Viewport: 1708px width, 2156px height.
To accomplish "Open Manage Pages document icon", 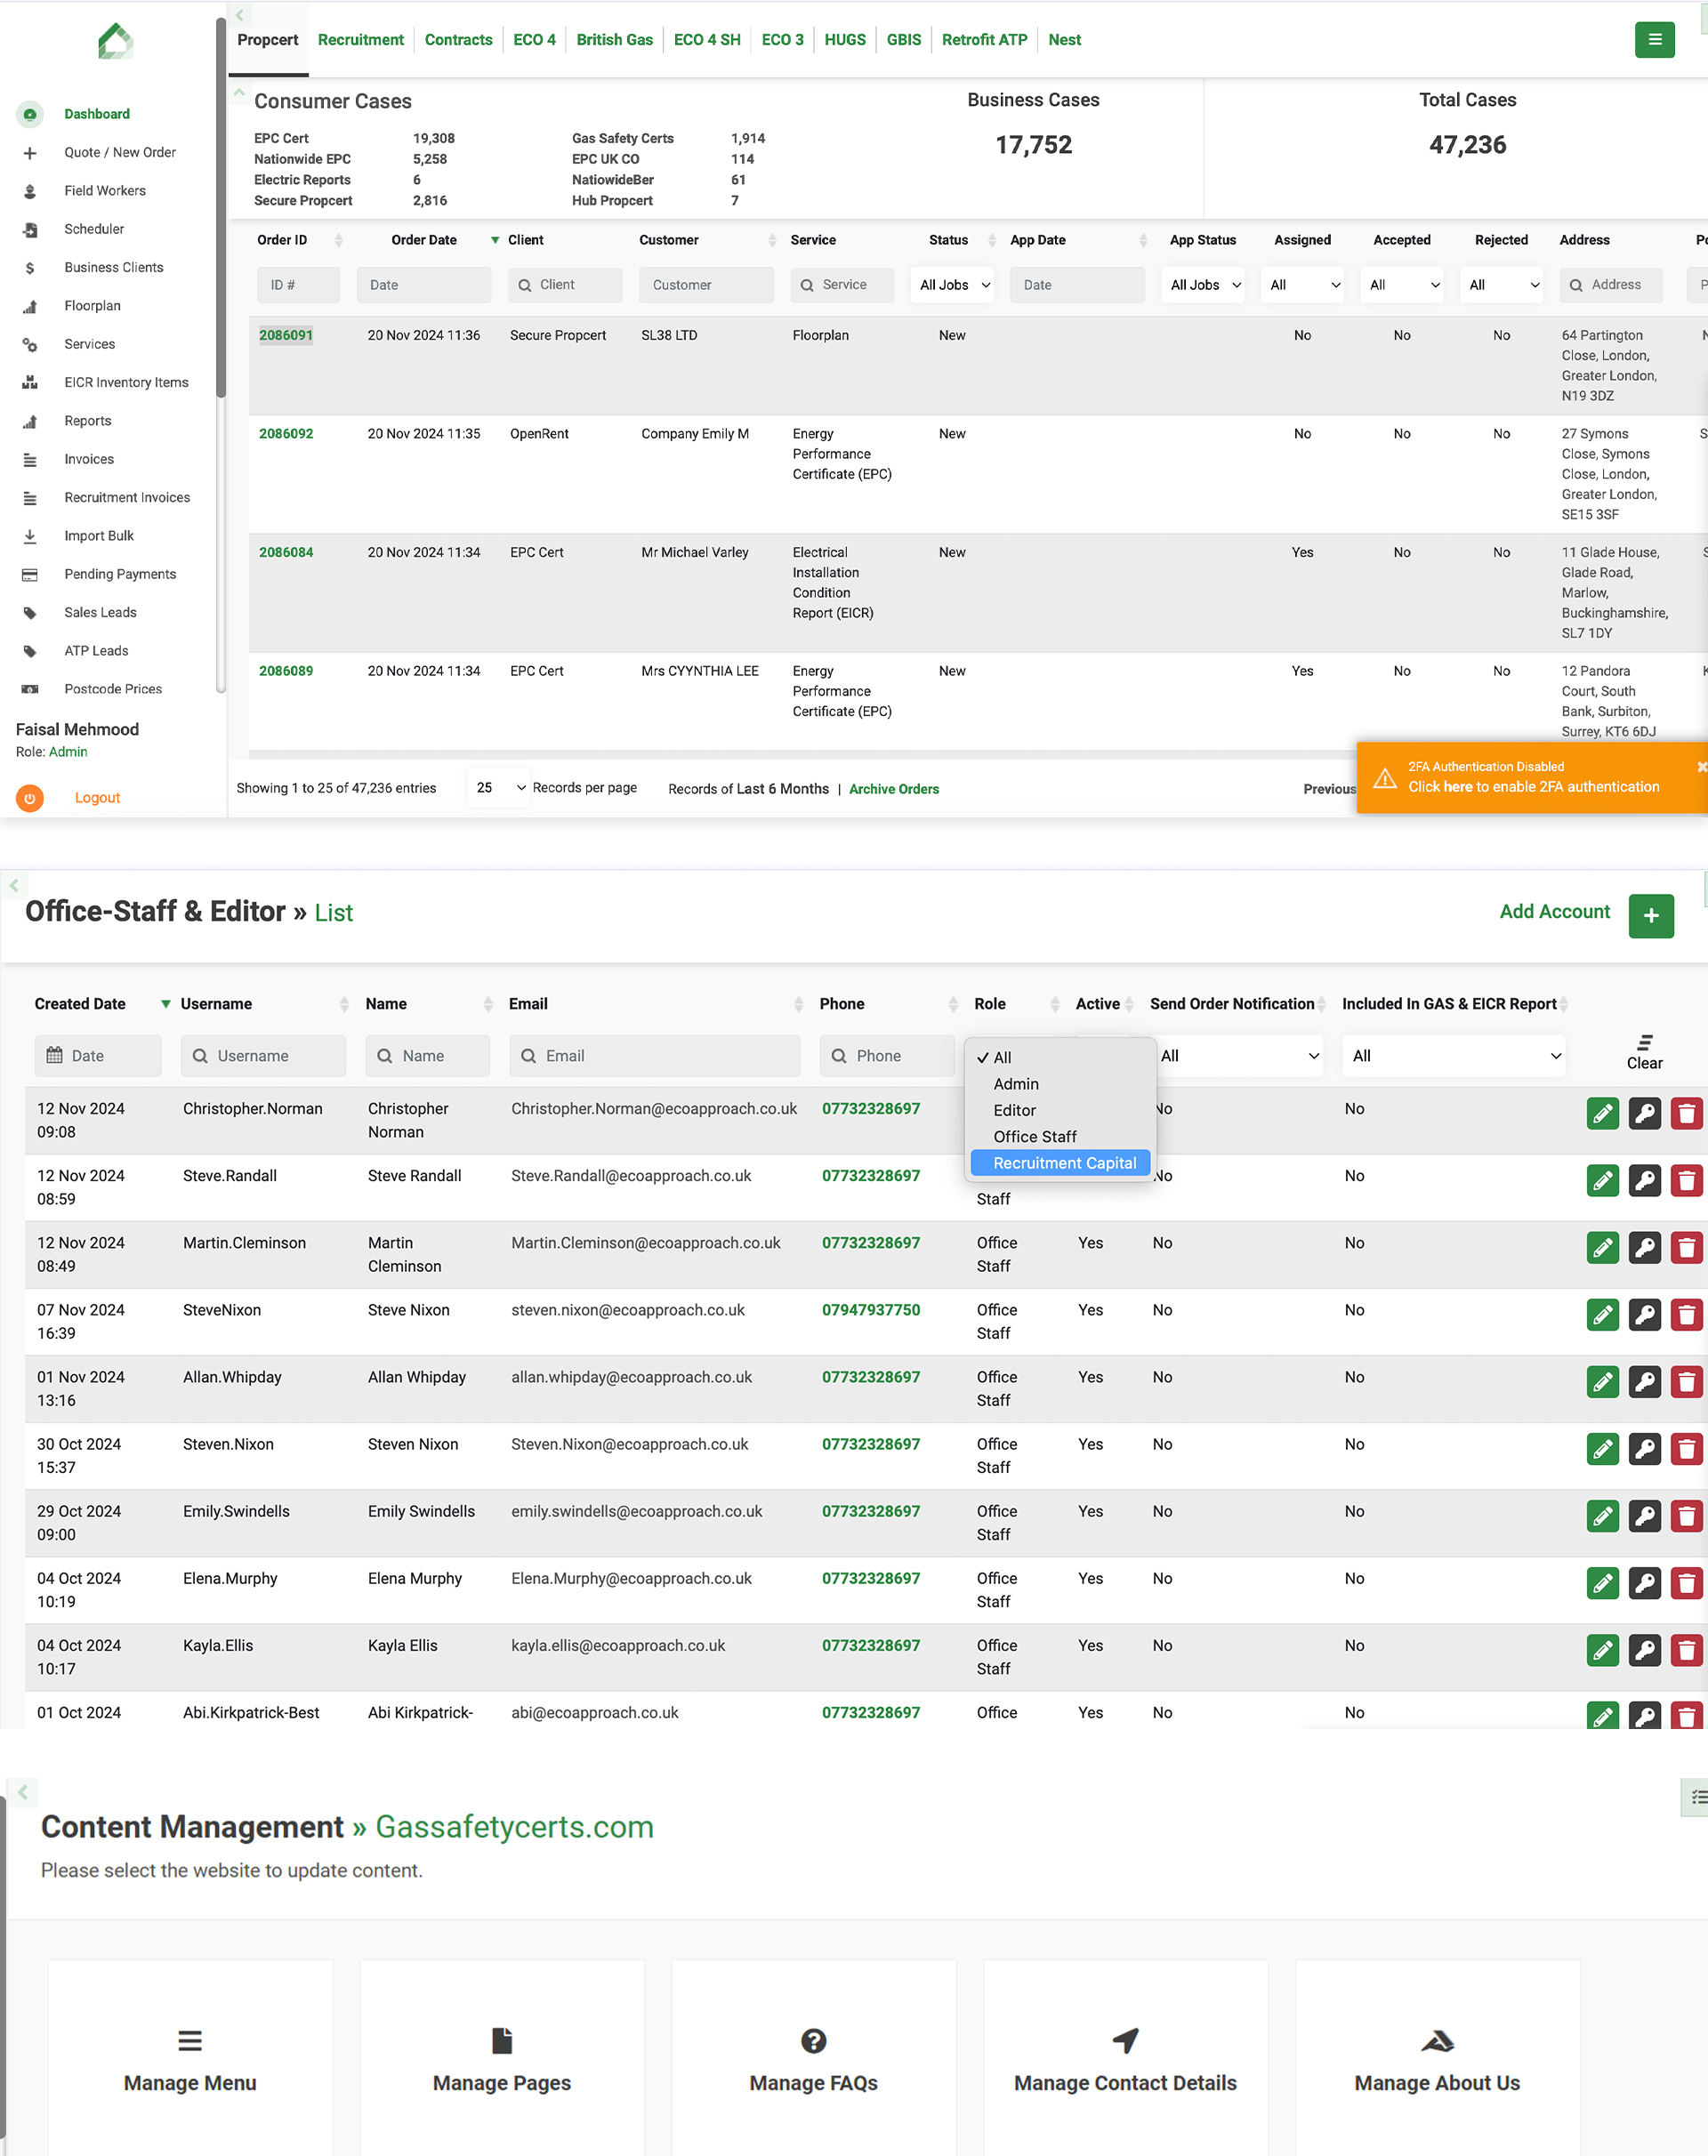I will tap(502, 2040).
